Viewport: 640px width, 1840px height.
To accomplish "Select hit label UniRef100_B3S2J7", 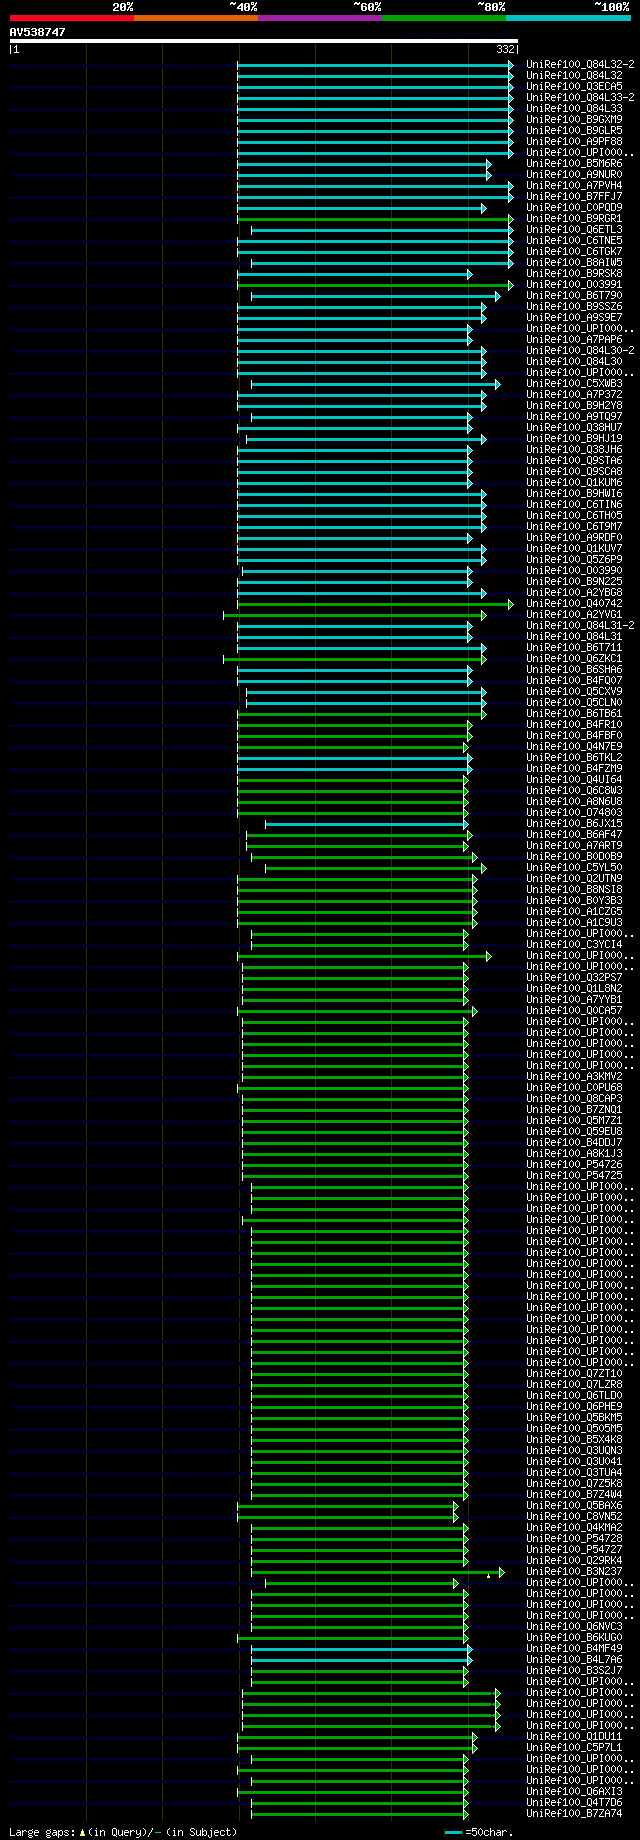I will 574,1670.
